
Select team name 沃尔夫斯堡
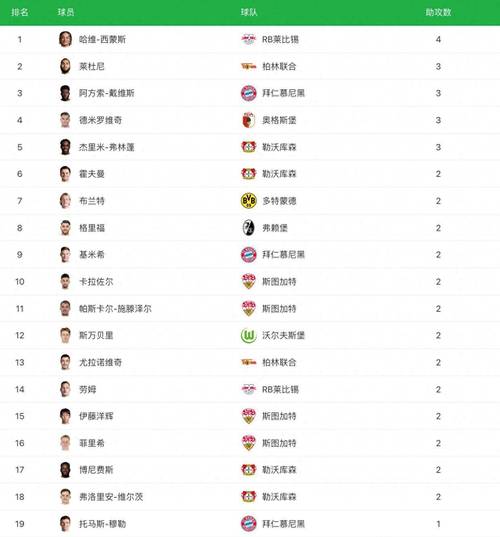click(x=284, y=335)
